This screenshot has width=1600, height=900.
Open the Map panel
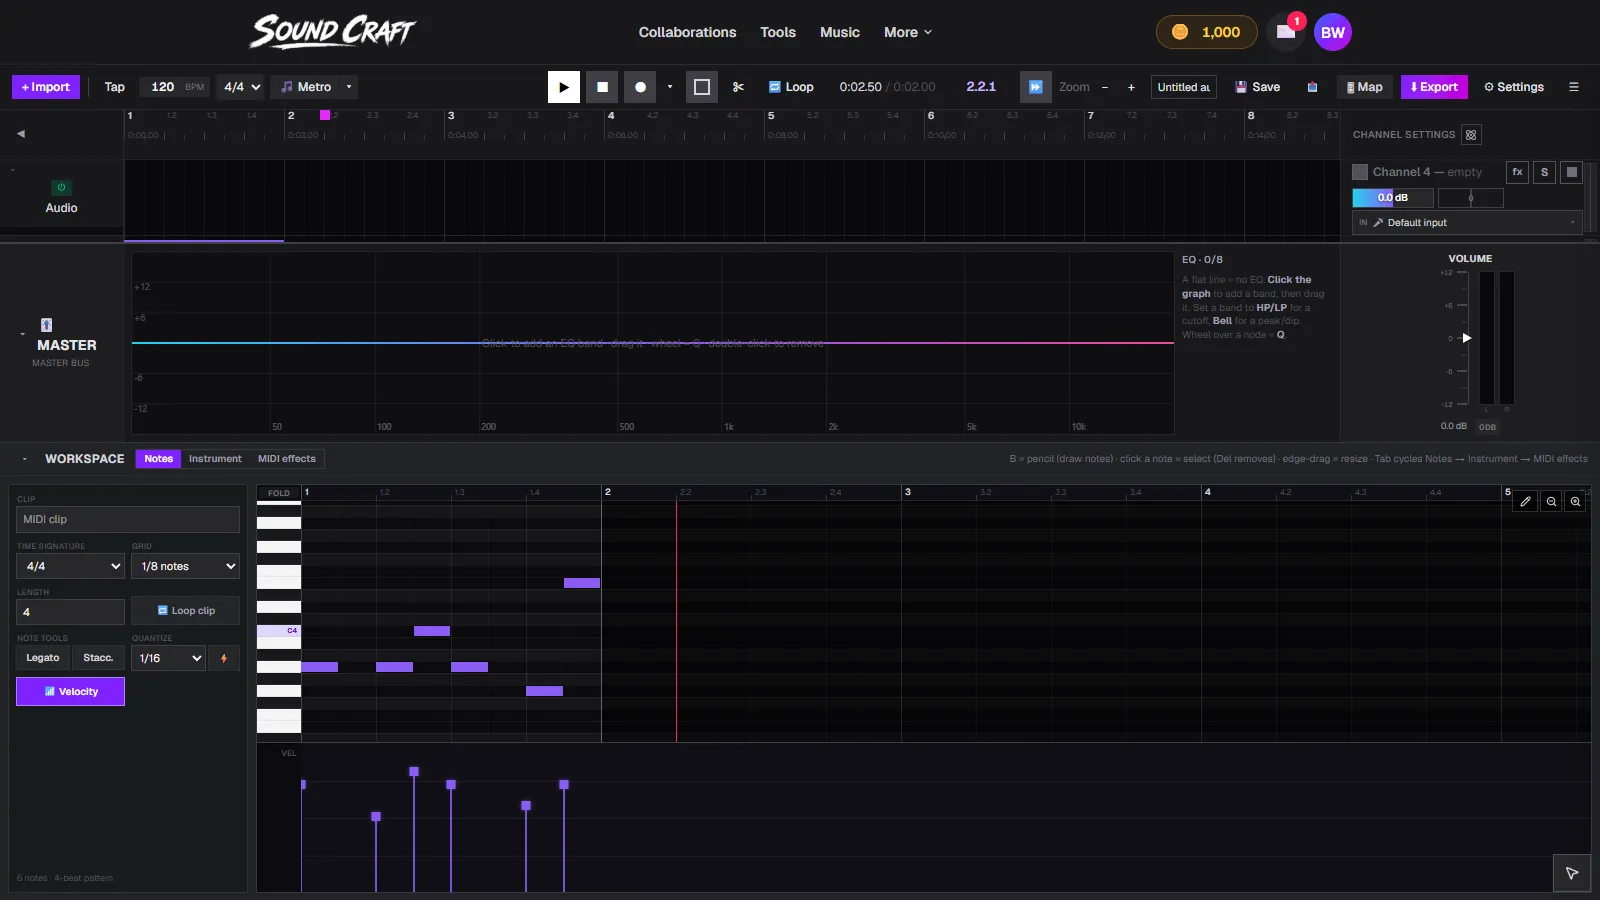(x=1364, y=87)
